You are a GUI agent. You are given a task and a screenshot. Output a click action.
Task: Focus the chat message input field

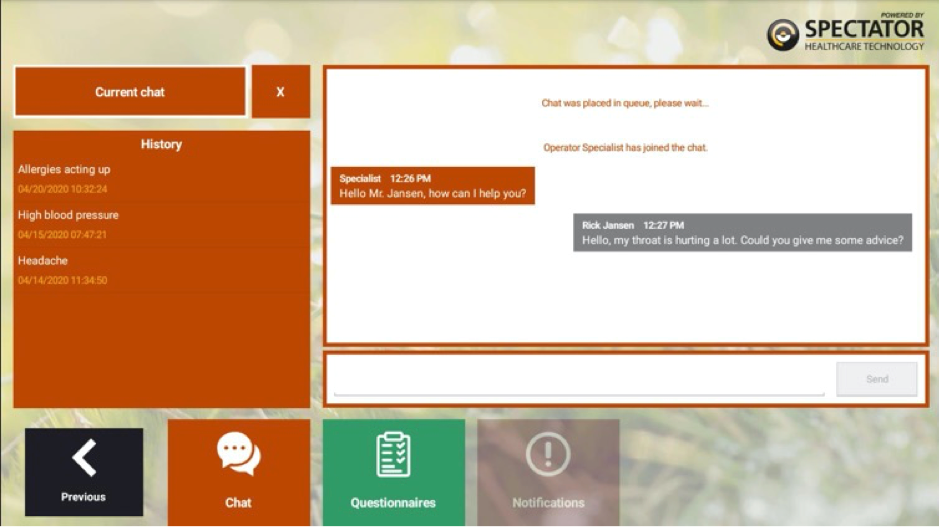pos(578,379)
